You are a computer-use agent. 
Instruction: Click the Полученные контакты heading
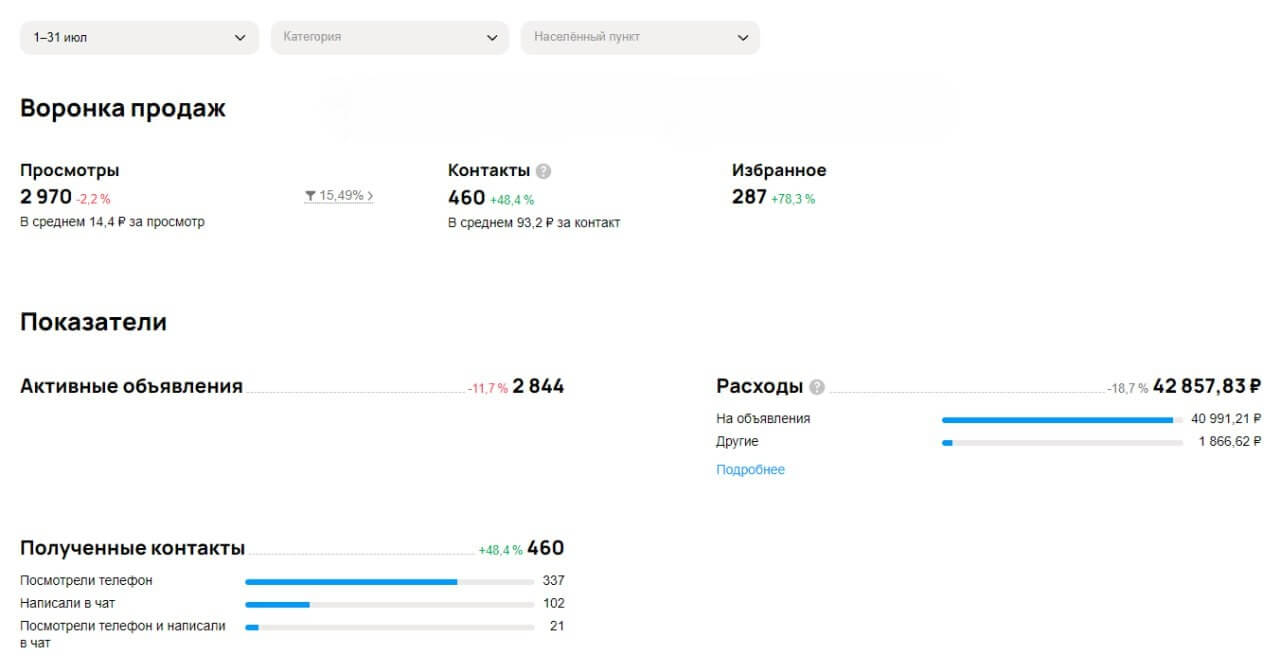[133, 548]
